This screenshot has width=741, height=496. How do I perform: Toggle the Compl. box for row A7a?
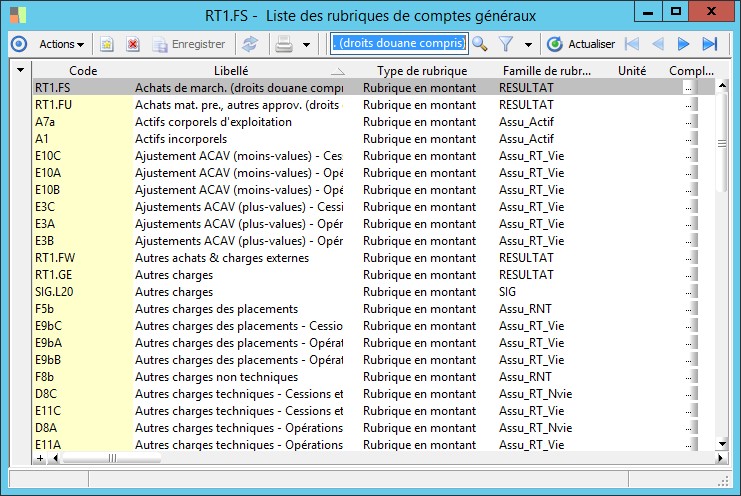pos(688,122)
